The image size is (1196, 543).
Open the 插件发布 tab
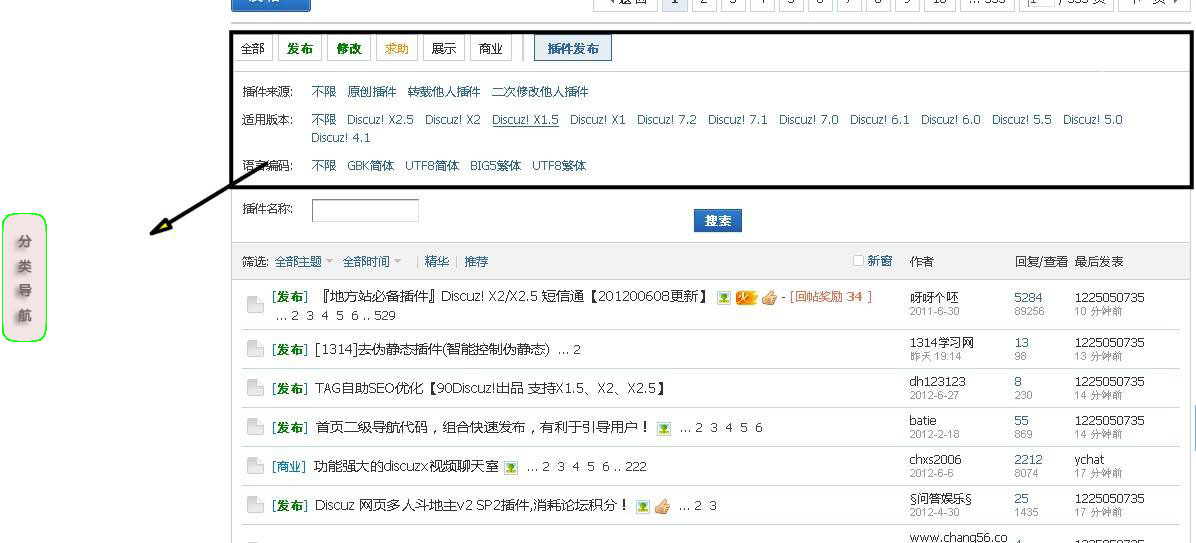tap(573, 49)
